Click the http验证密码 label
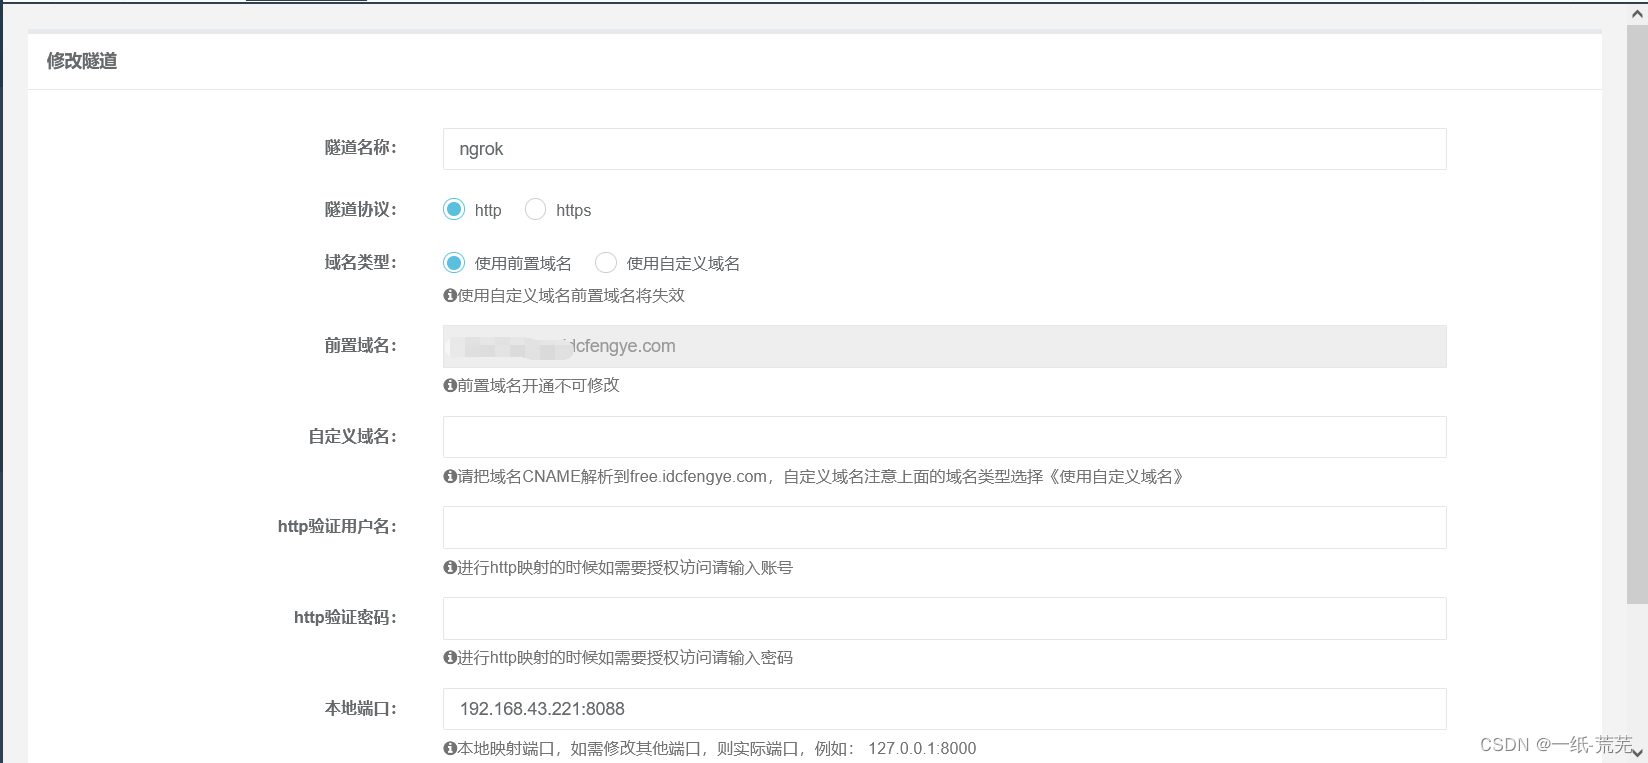Image resolution: width=1648 pixels, height=763 pixels. pos(346,618)
